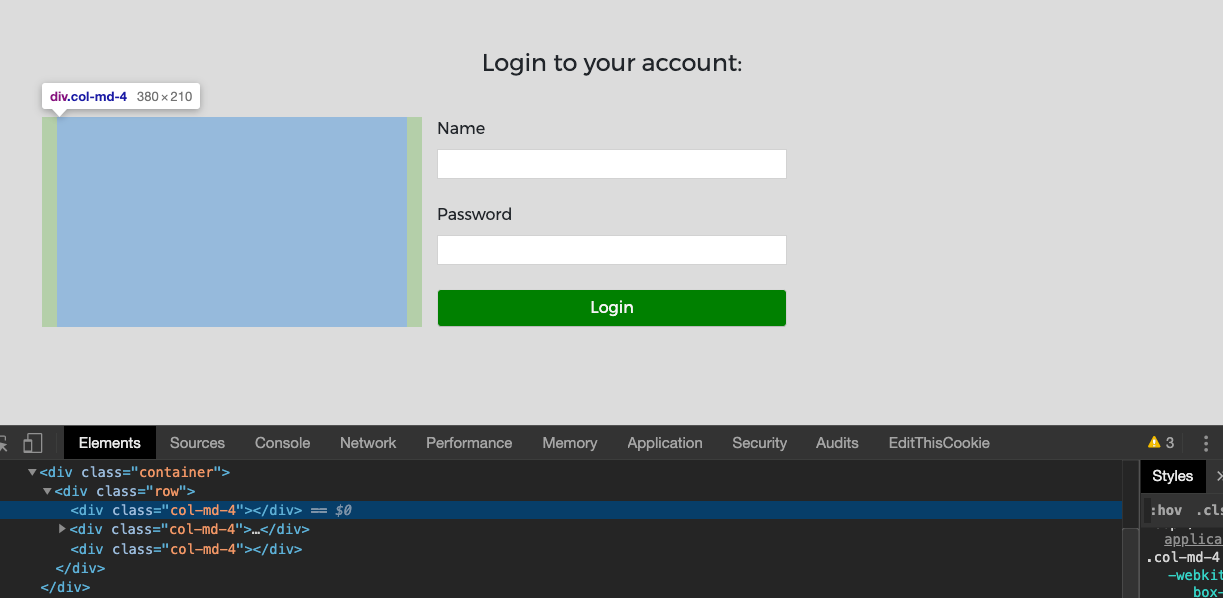Click the .col-md-4 selector in Styles
The width and height of the screenshot is (1223, 598).
point(1183,557)
